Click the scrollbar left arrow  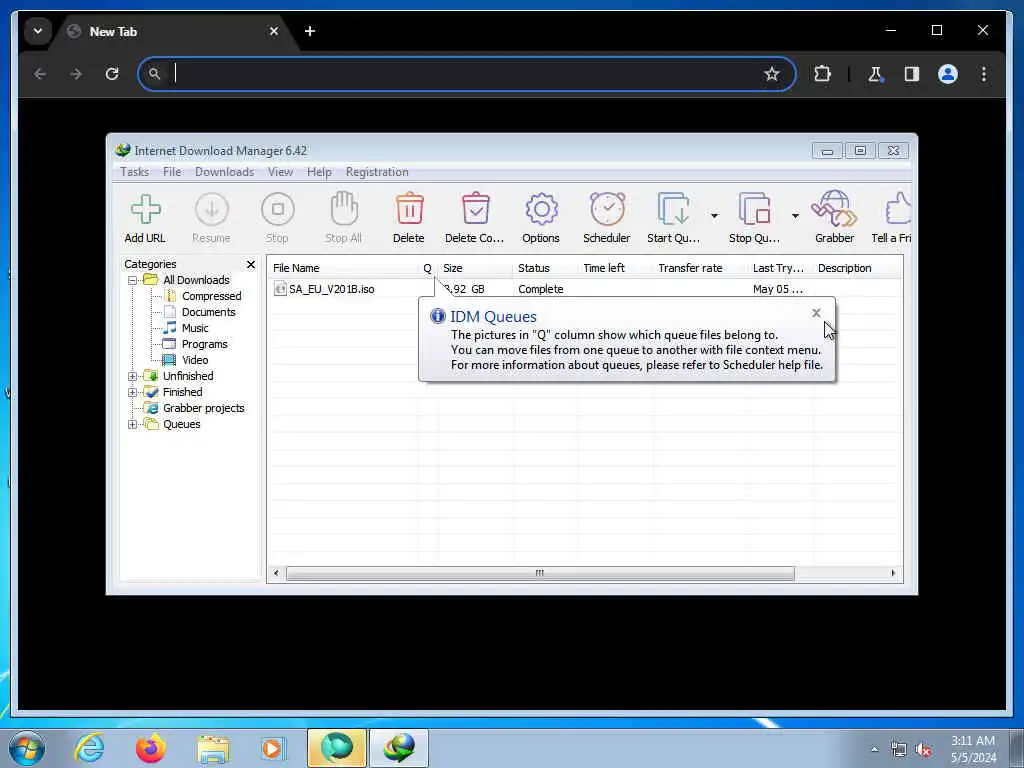276,573
